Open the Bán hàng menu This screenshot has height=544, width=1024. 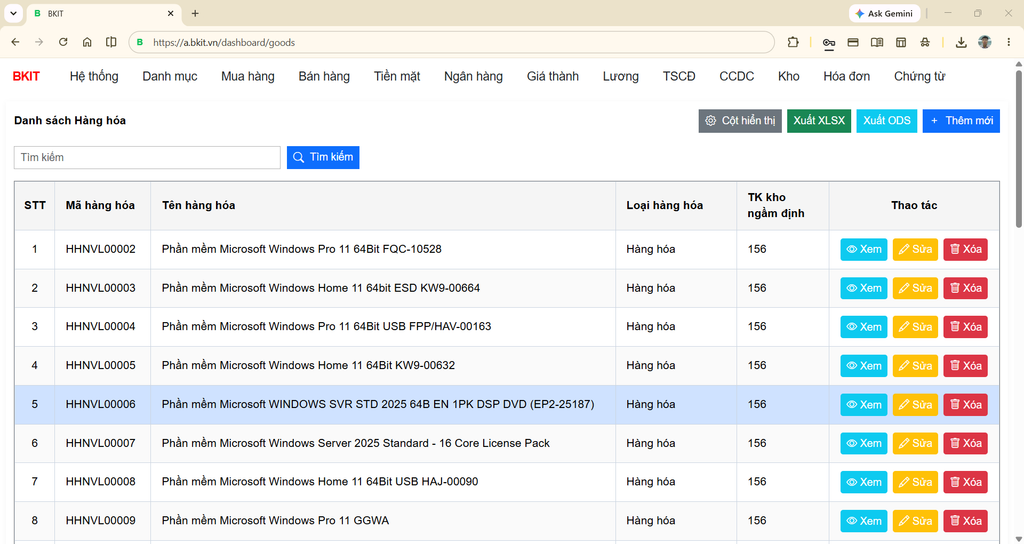tap(324, 76)
